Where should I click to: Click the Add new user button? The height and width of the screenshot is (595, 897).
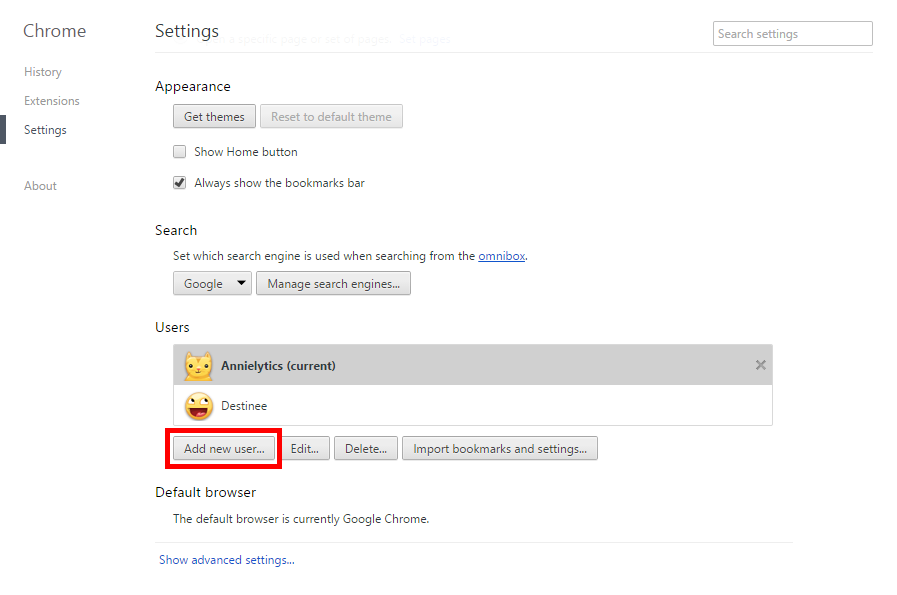point(224,449)
